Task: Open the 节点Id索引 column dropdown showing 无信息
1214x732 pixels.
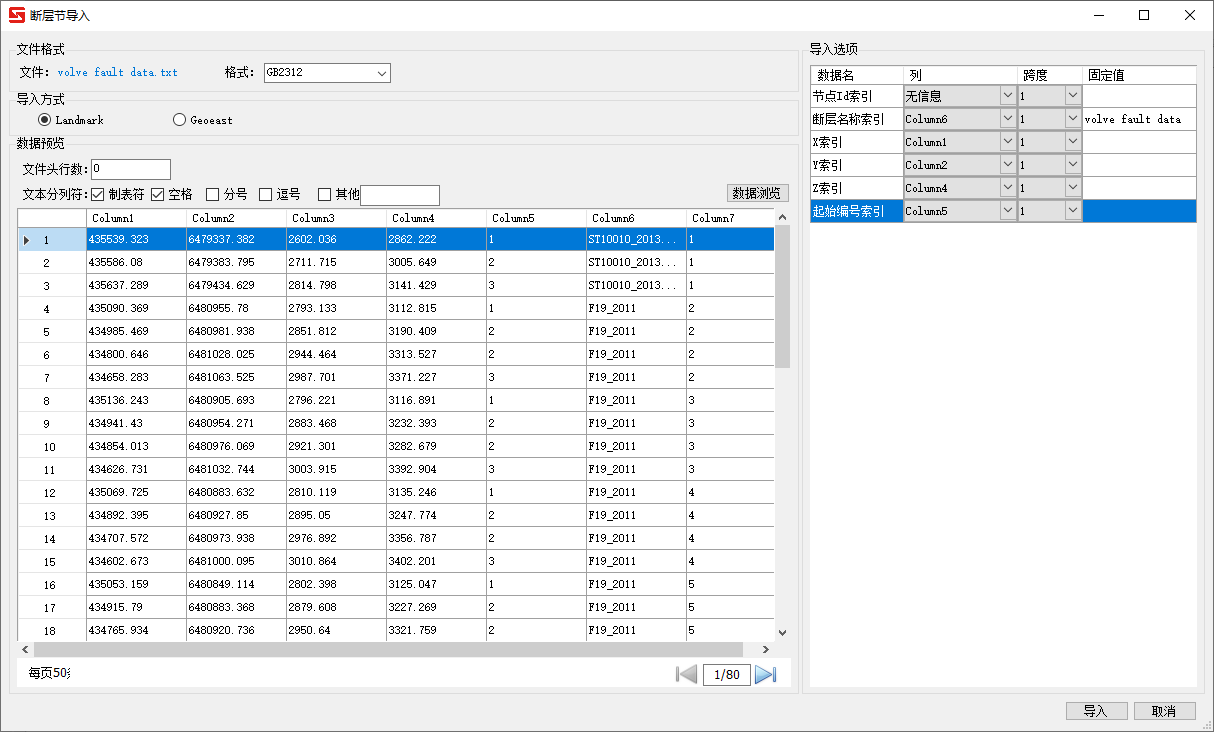Action: point(1007,94)
